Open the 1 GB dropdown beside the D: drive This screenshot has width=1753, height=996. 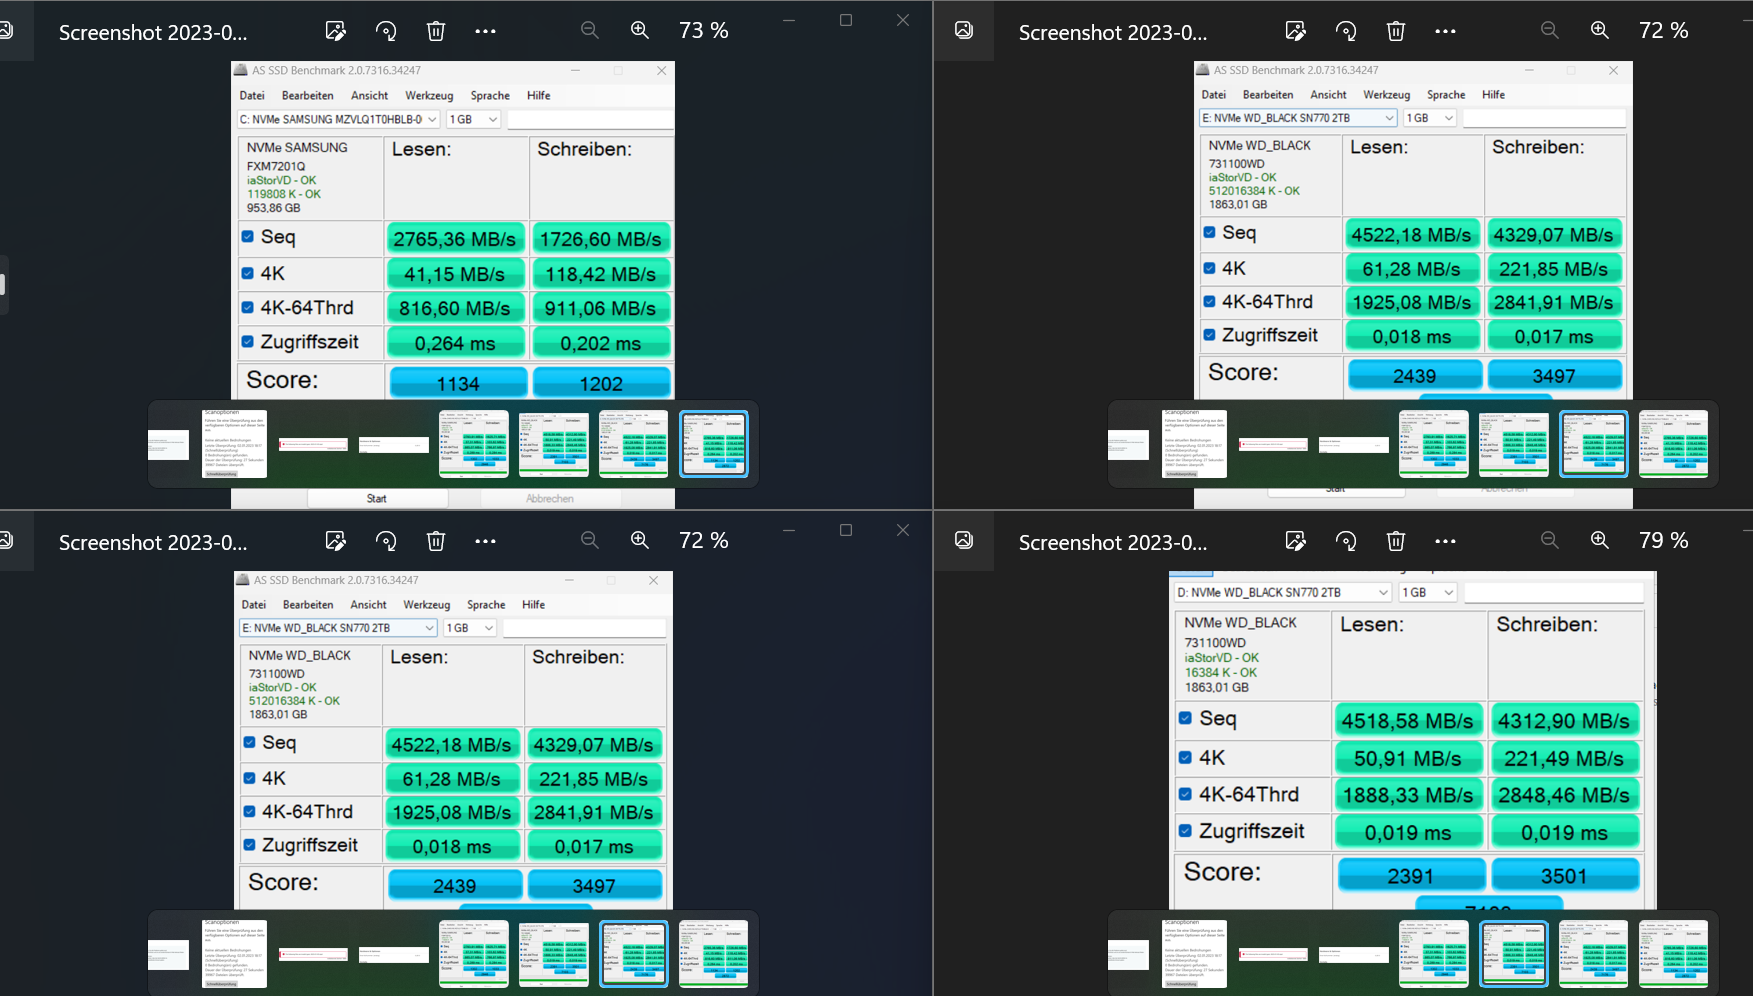1427,592
